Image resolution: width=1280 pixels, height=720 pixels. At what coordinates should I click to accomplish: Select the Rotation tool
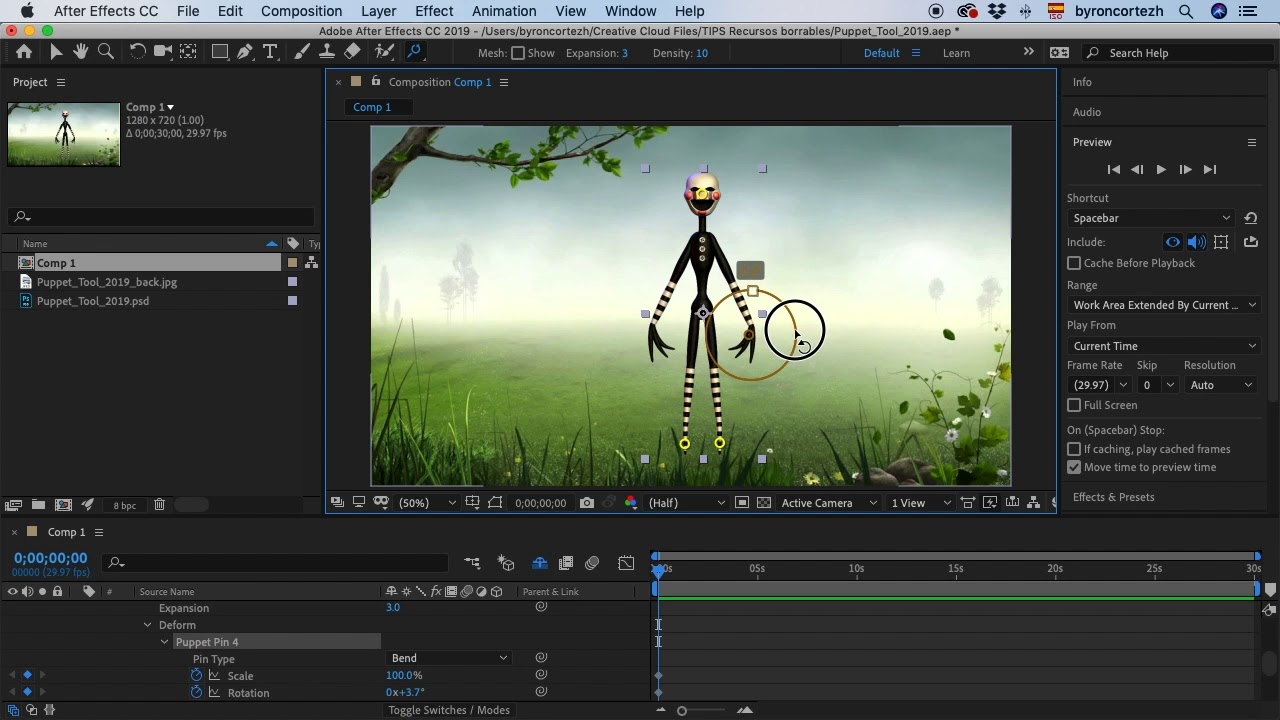pyautogui.click(x=138, y=52)
